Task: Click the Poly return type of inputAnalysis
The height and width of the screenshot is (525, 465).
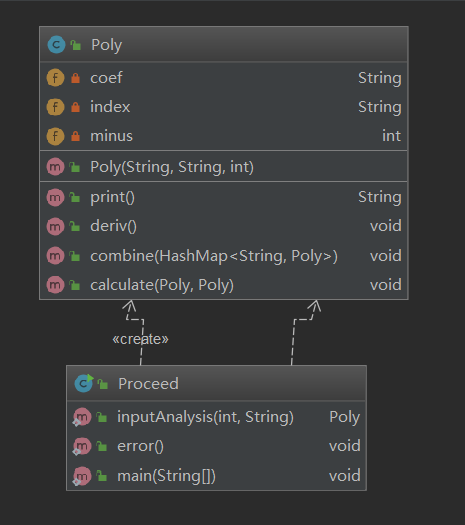Action: point(344,417)
